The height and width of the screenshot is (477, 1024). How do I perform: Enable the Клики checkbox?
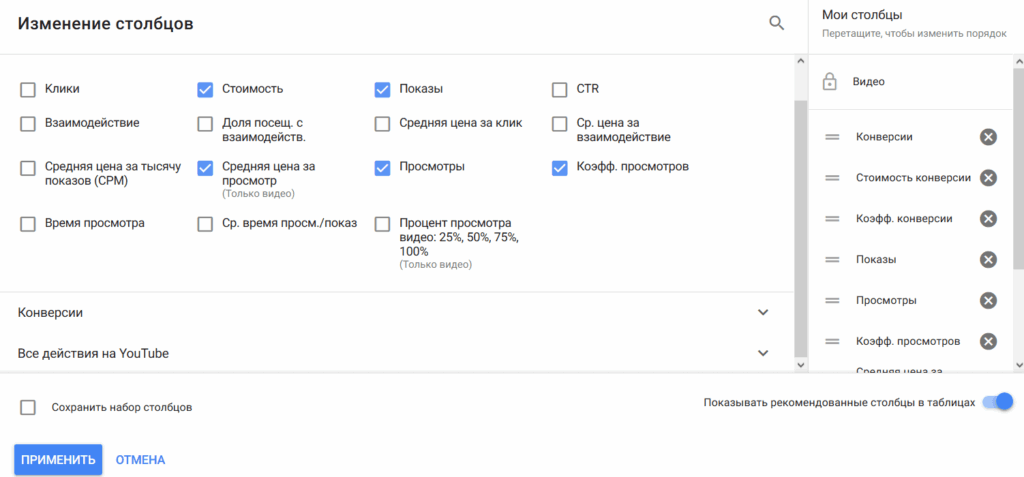(28, 90)
